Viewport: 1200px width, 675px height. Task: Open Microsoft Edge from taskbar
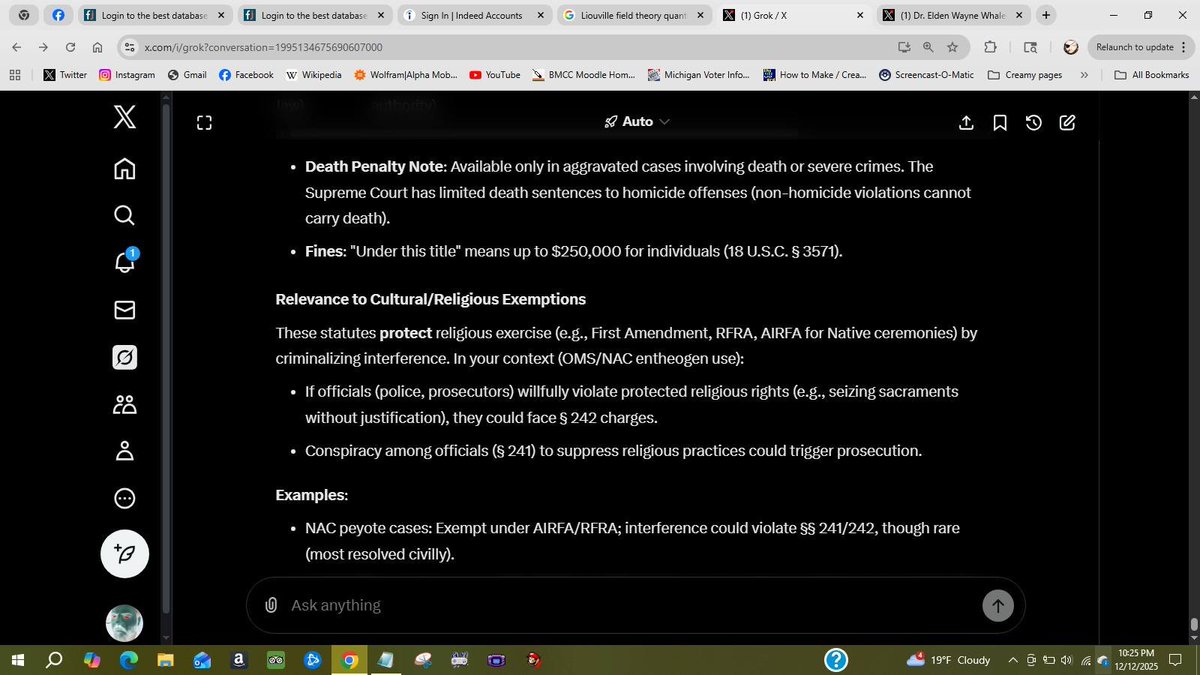coord(129,660)
